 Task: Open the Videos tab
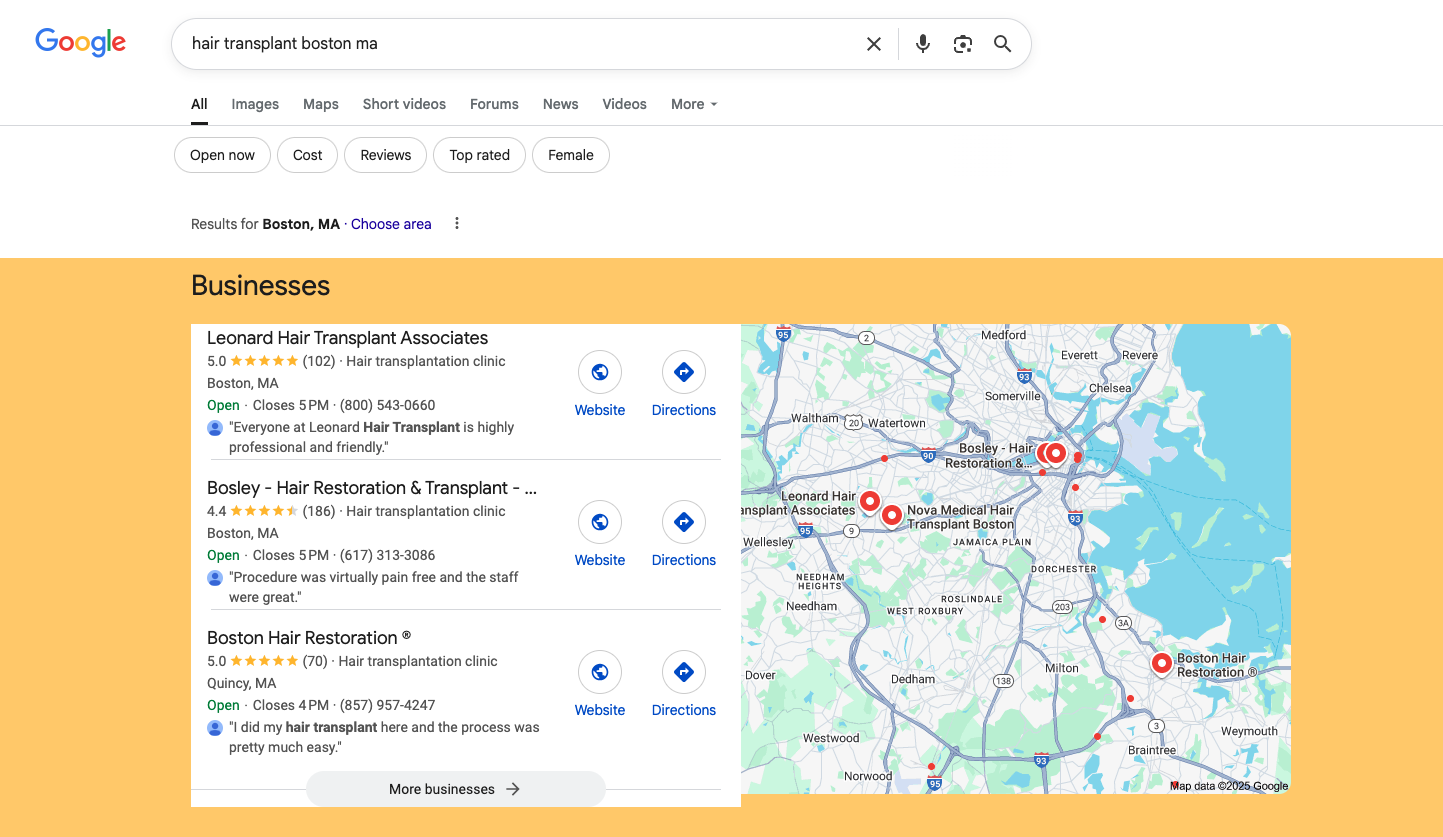[625, 104]
